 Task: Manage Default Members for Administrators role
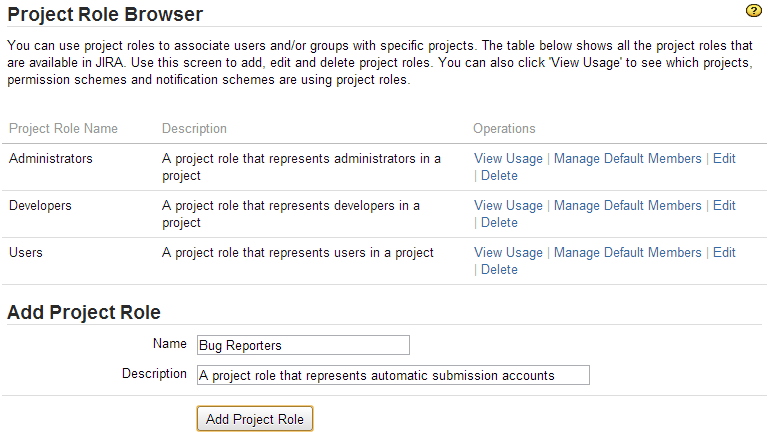tap(627, 159)
